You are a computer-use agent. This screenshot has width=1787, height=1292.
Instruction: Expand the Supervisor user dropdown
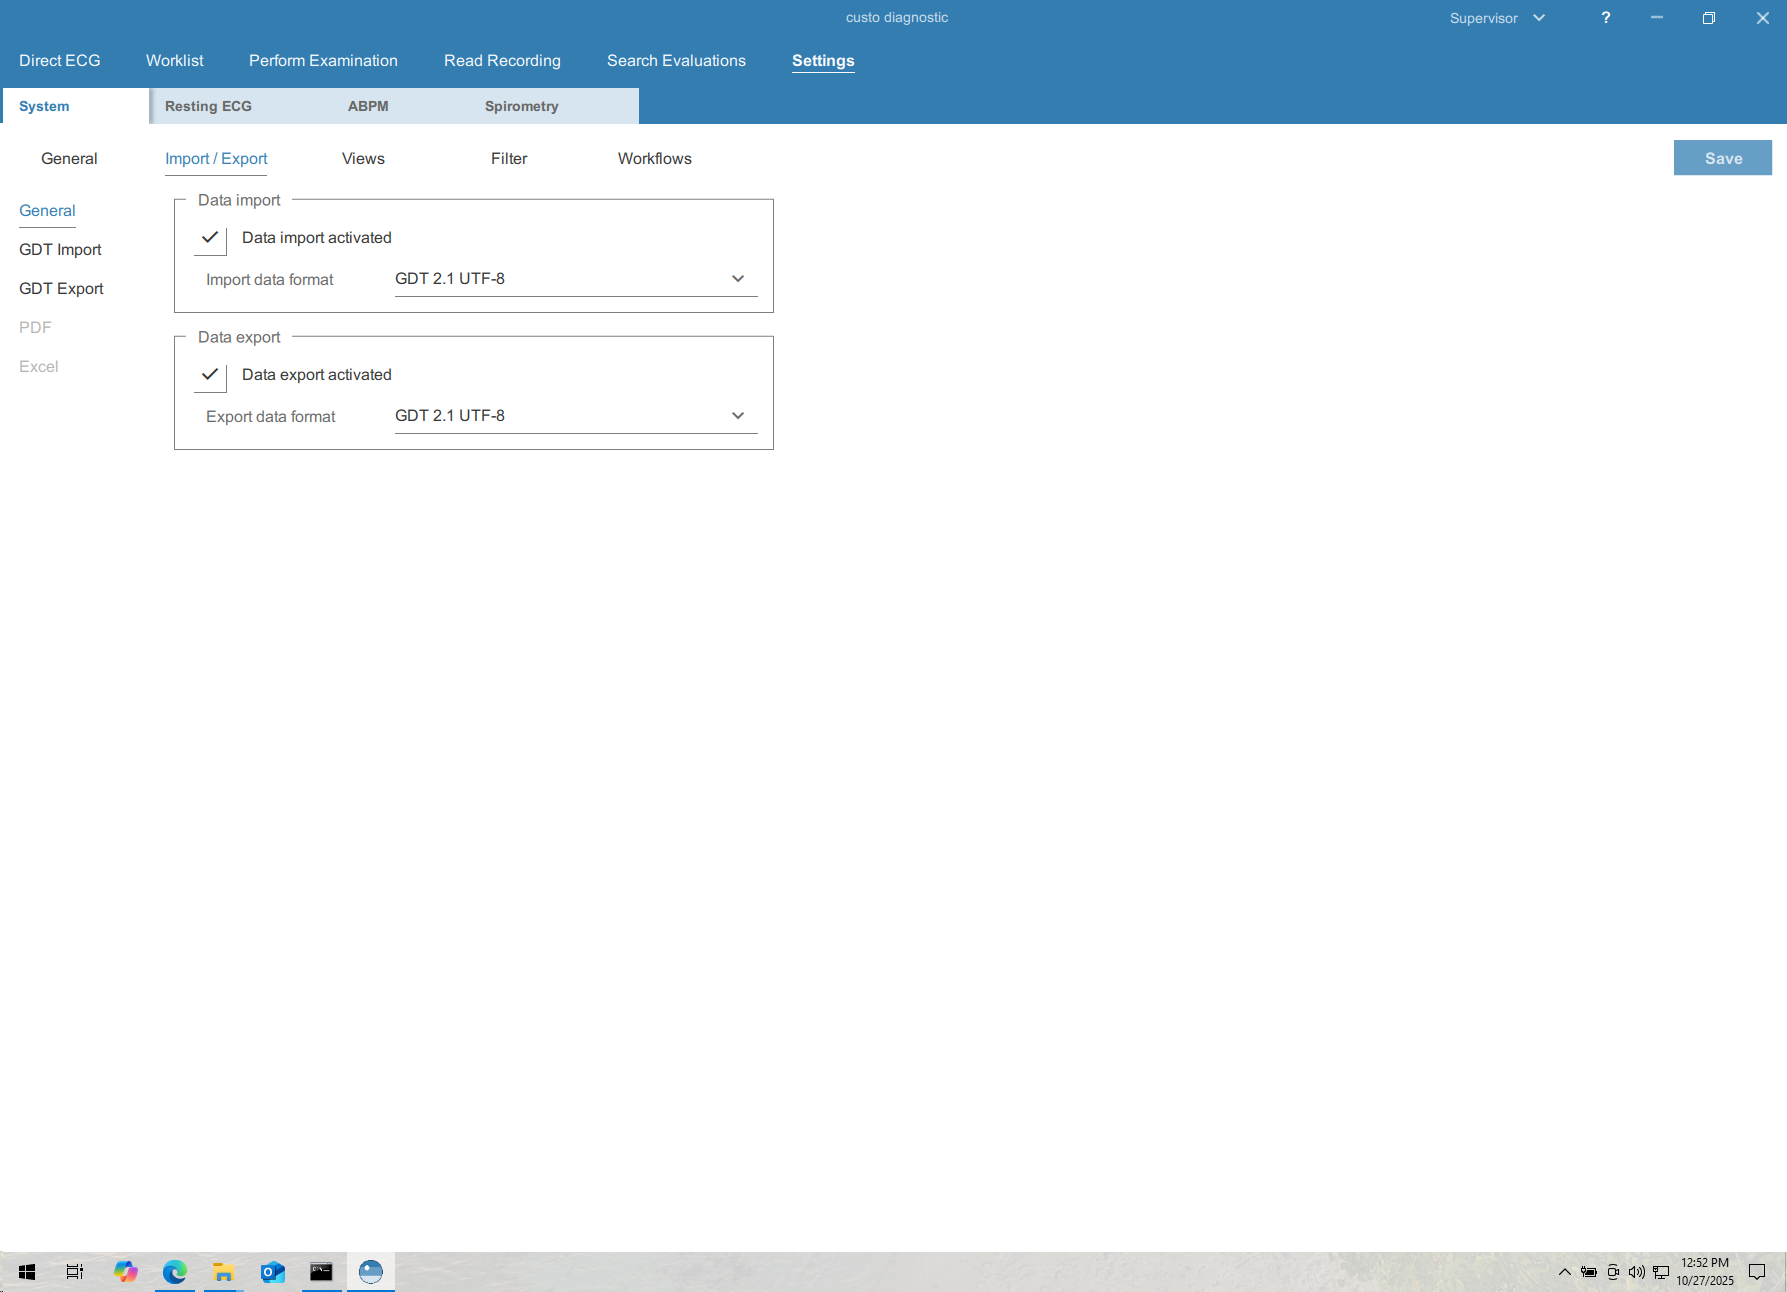(x=1497, y=18)
